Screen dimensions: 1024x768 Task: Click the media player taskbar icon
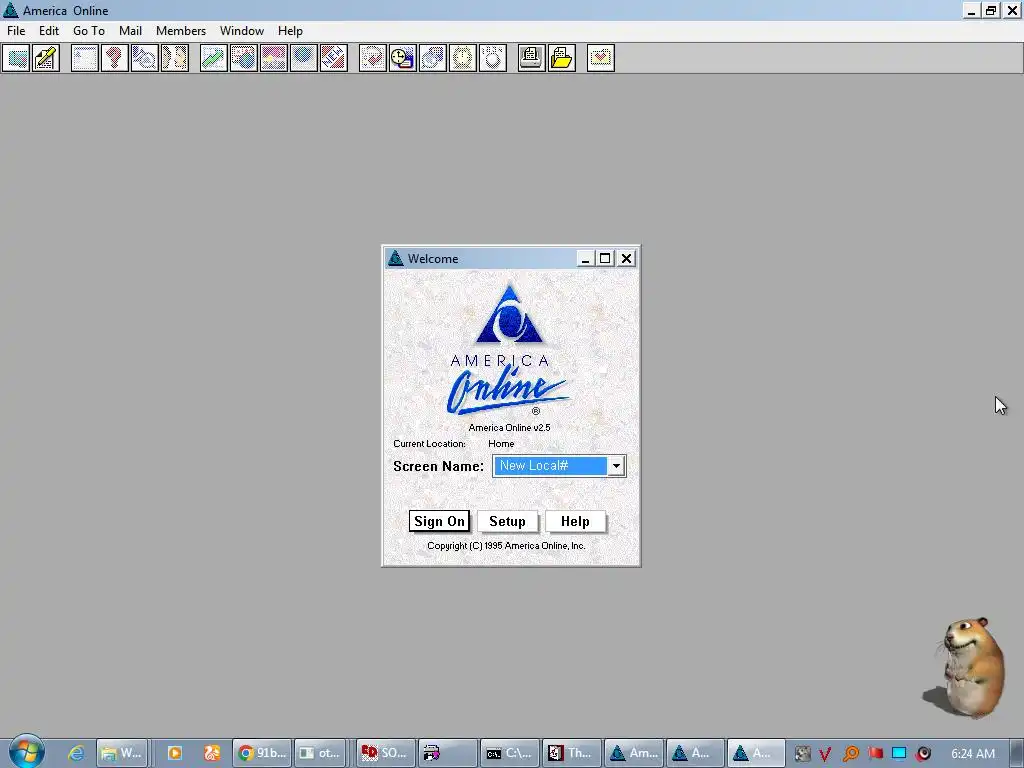pyautogui.click(x=174, y=753)
